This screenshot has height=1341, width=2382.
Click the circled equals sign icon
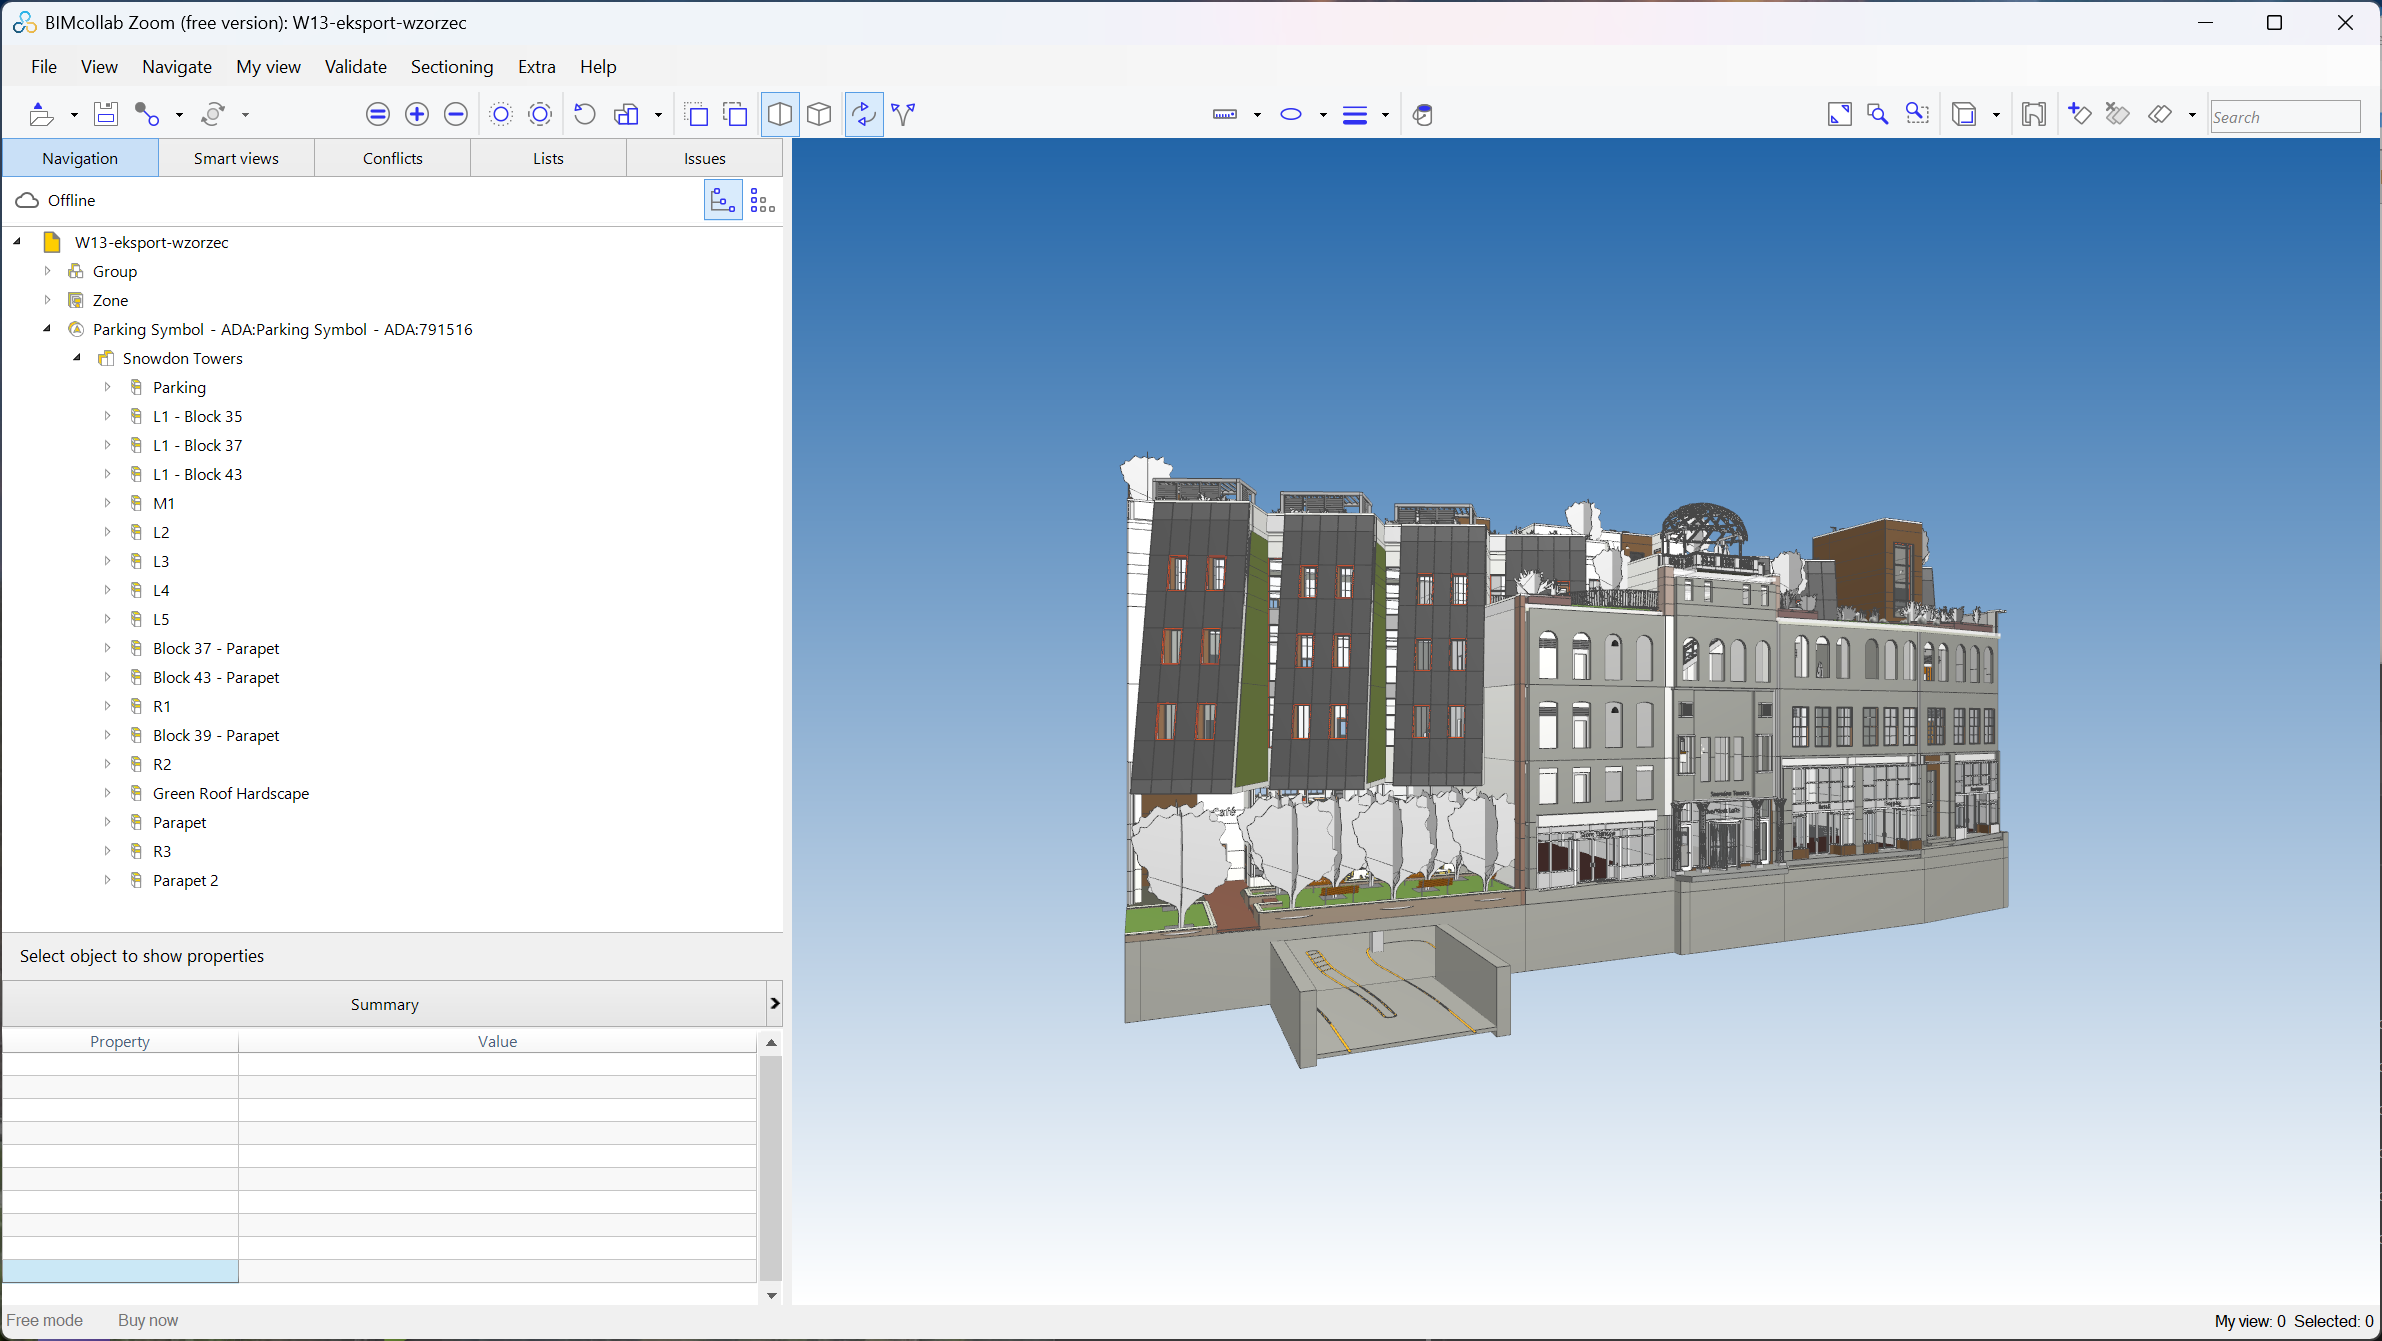(378, 115)
